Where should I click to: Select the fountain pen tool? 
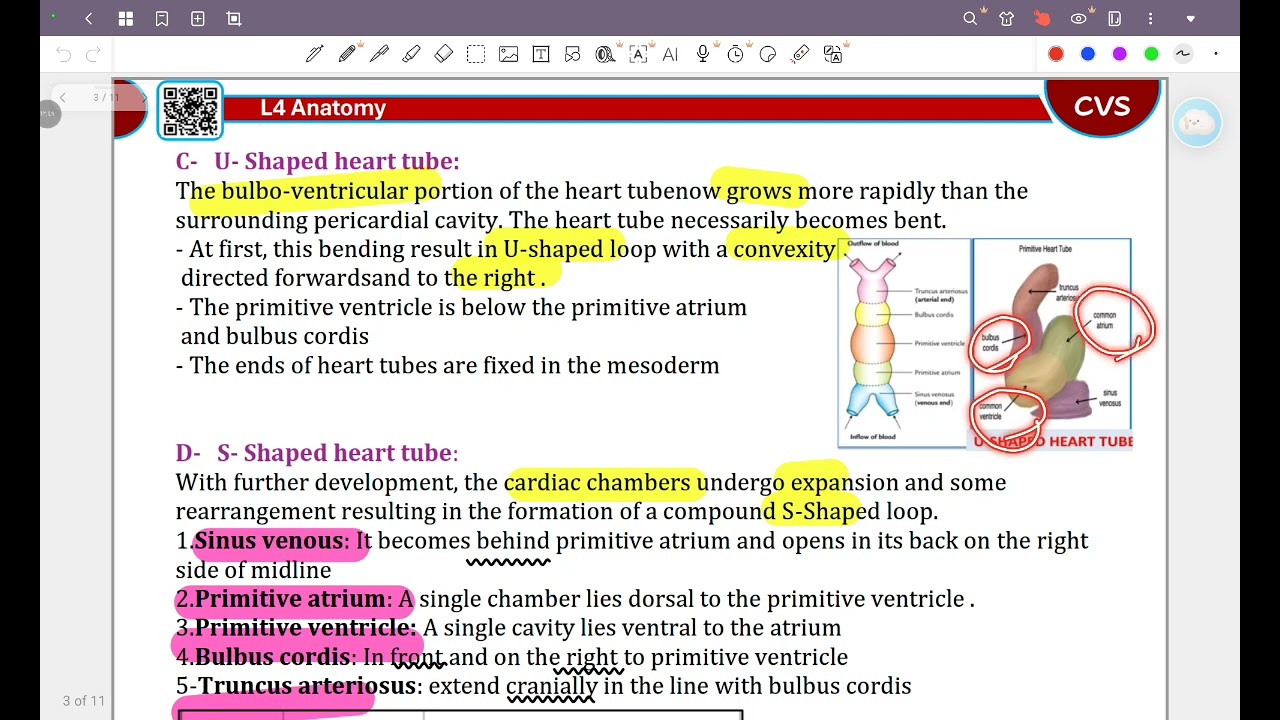(x=315, y=54)
